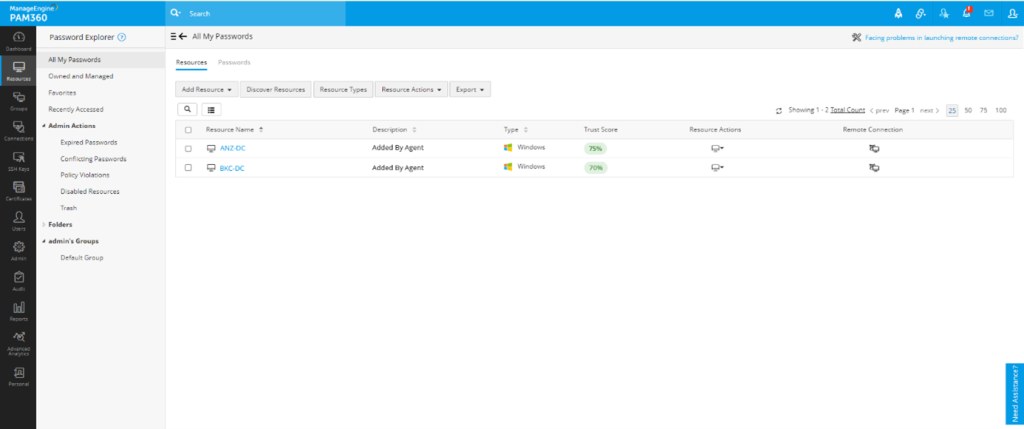Open the Add Resource dropdown
Image resolution: width=1024 pixels, height=429 pixels.
click(x=207, y=89)
